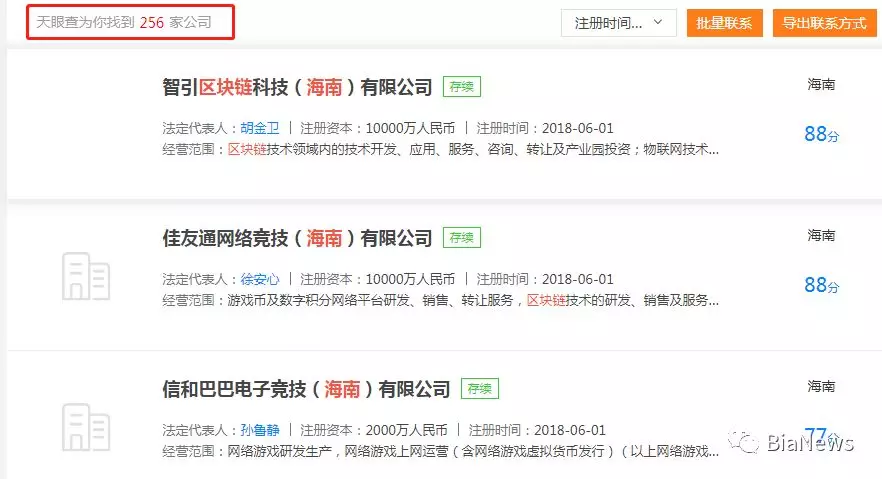Click 海南 region label in 信和巴巴 row
The width and height of the screenshot is (882, 479).
click(821, 386)
